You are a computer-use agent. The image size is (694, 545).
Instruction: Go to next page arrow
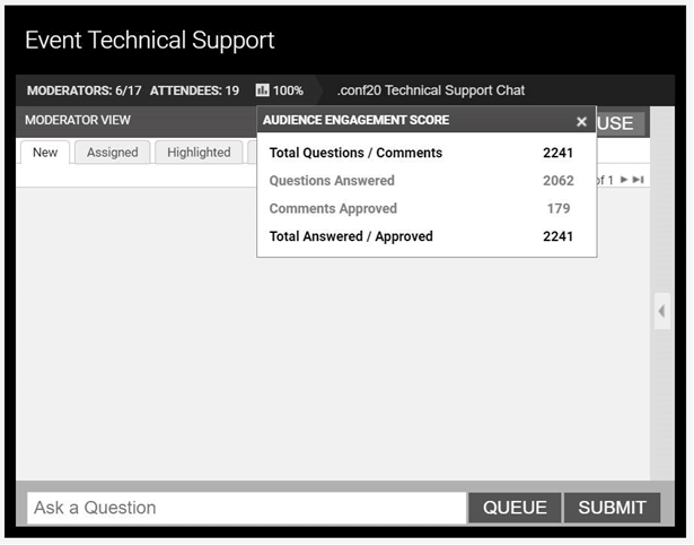click(x=624, y=179)
